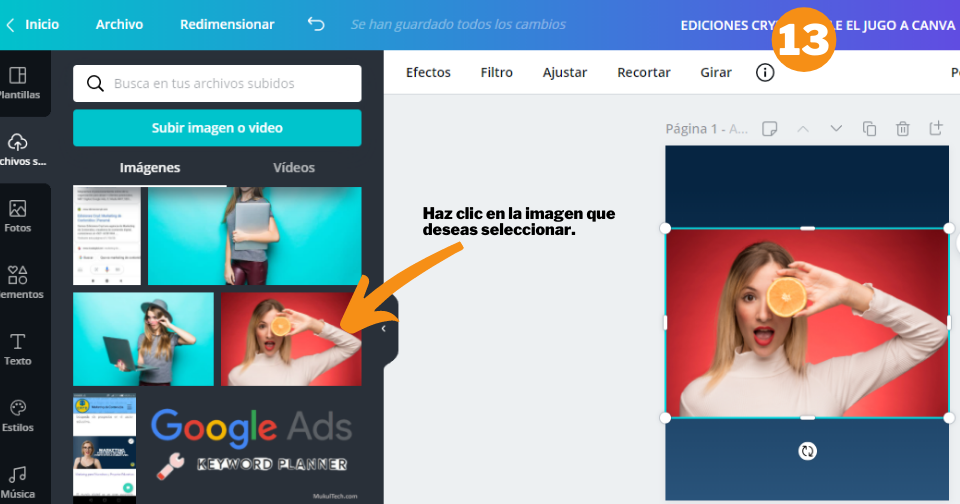This screenshot has width=960, height=504.
Task: Switch to the Imágenes tab
Action: pyautogui.click(x=150, y=168)
